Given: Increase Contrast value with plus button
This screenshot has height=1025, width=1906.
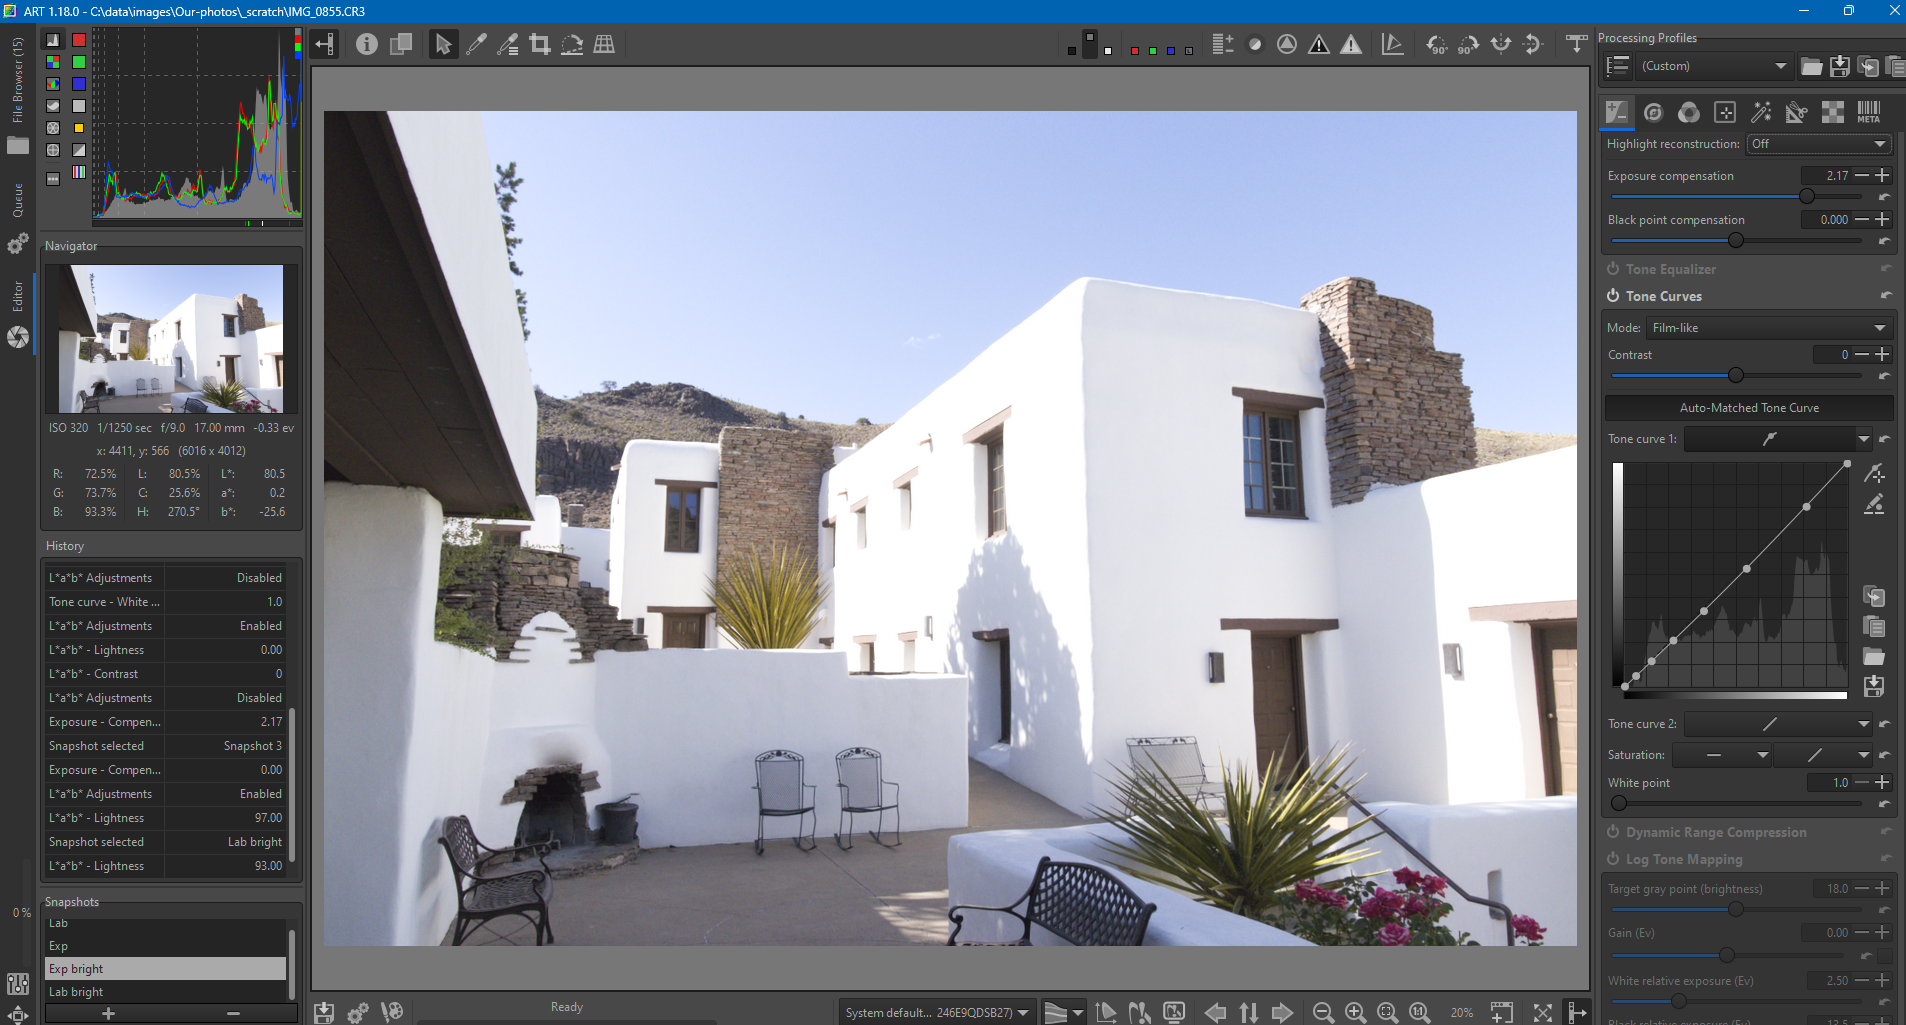Looking at the screenshot, I should point(1882,354).
